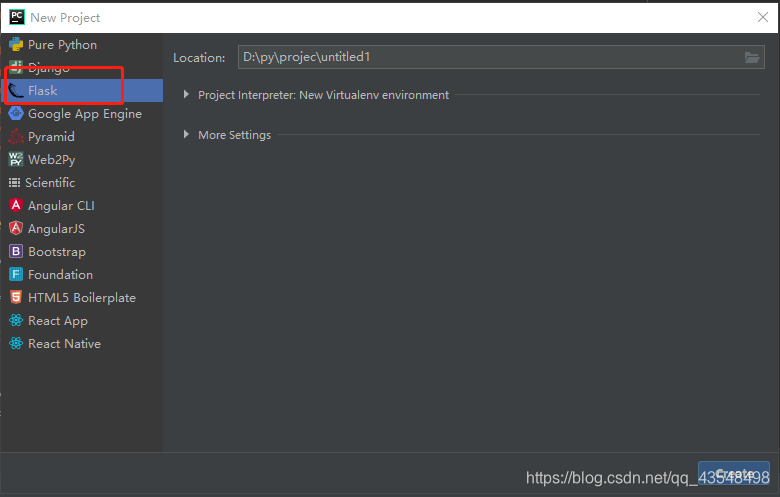The width and height of the screenshot is (780, 497).
Task: Select React App project type
Action: click(82, 320)
